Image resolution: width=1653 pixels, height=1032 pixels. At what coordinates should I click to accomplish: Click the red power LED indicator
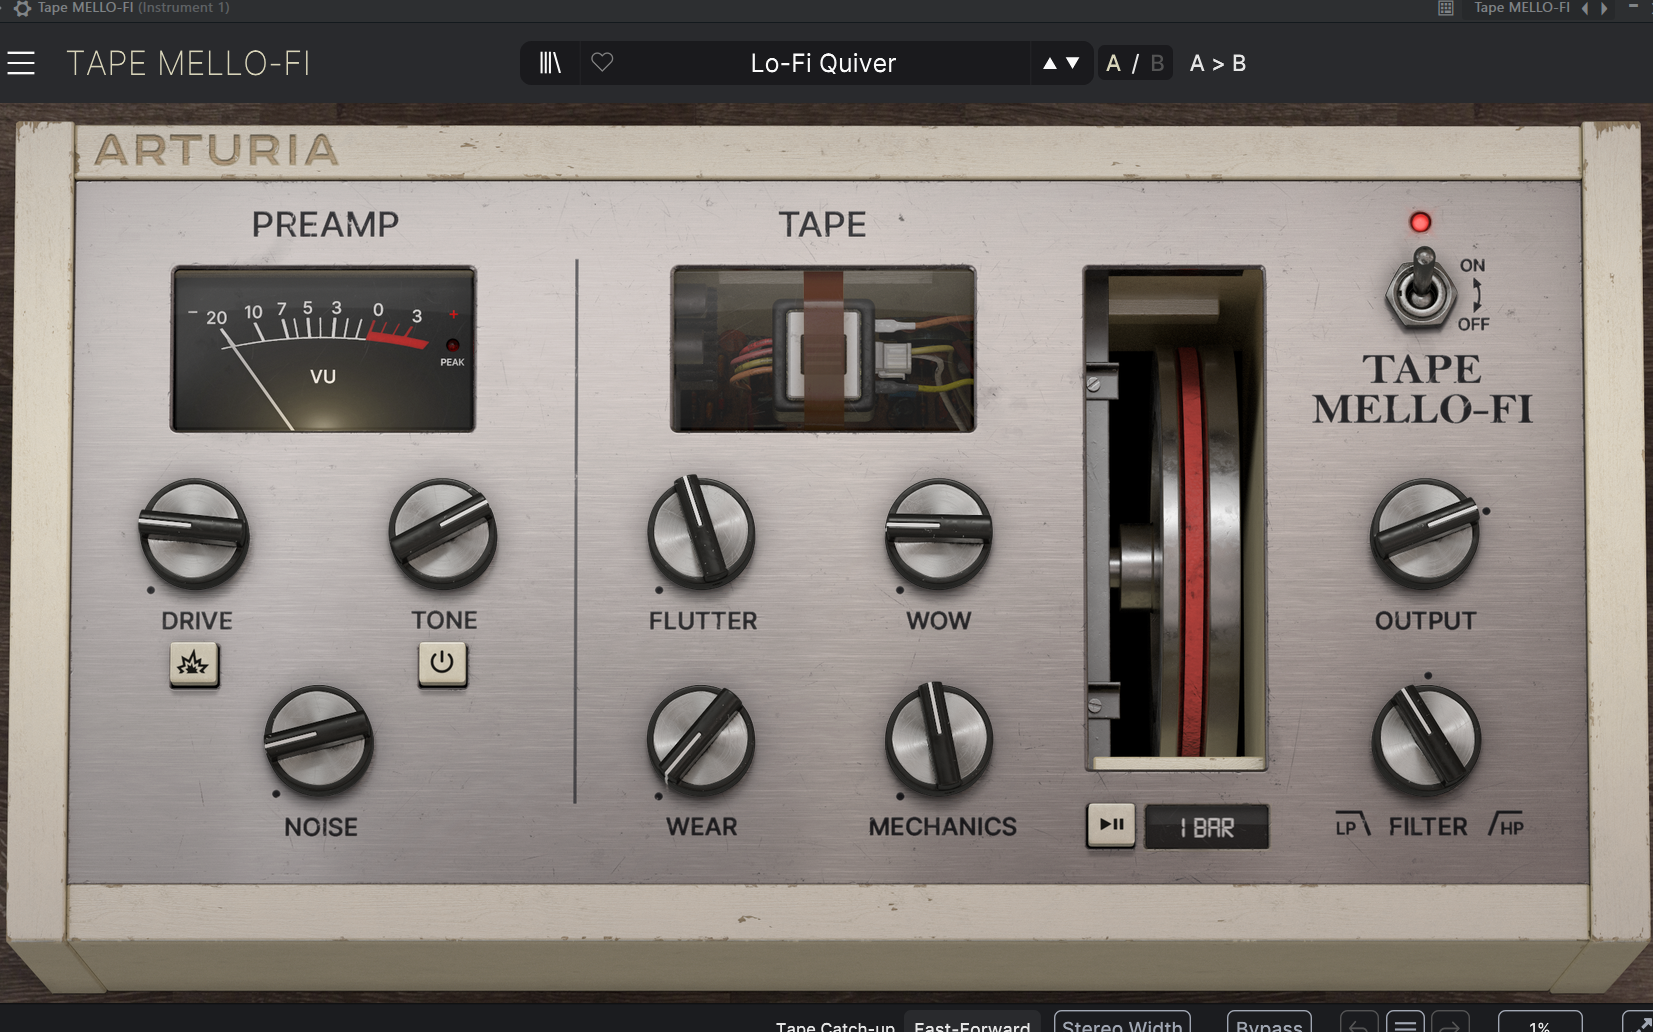1420,222
